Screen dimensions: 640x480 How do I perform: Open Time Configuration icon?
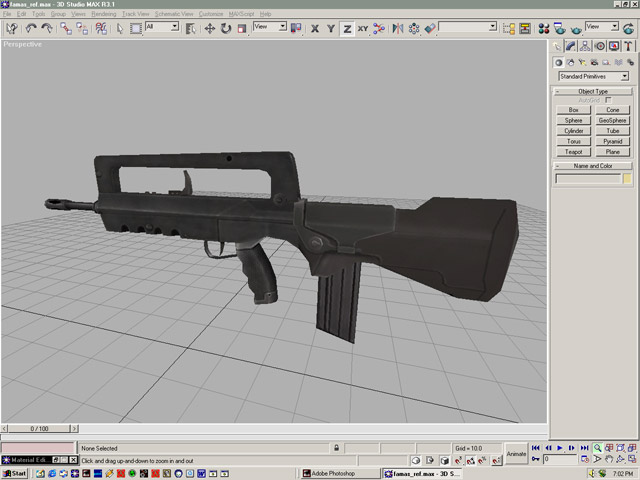pyautogui.click(x=584, y=459)
